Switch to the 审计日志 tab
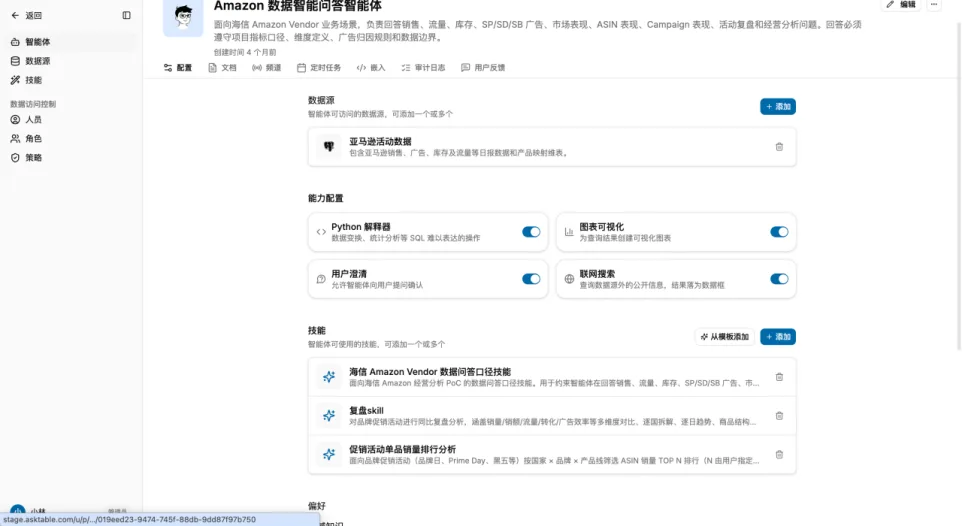962x526 pixels. (x=423, y=68)
